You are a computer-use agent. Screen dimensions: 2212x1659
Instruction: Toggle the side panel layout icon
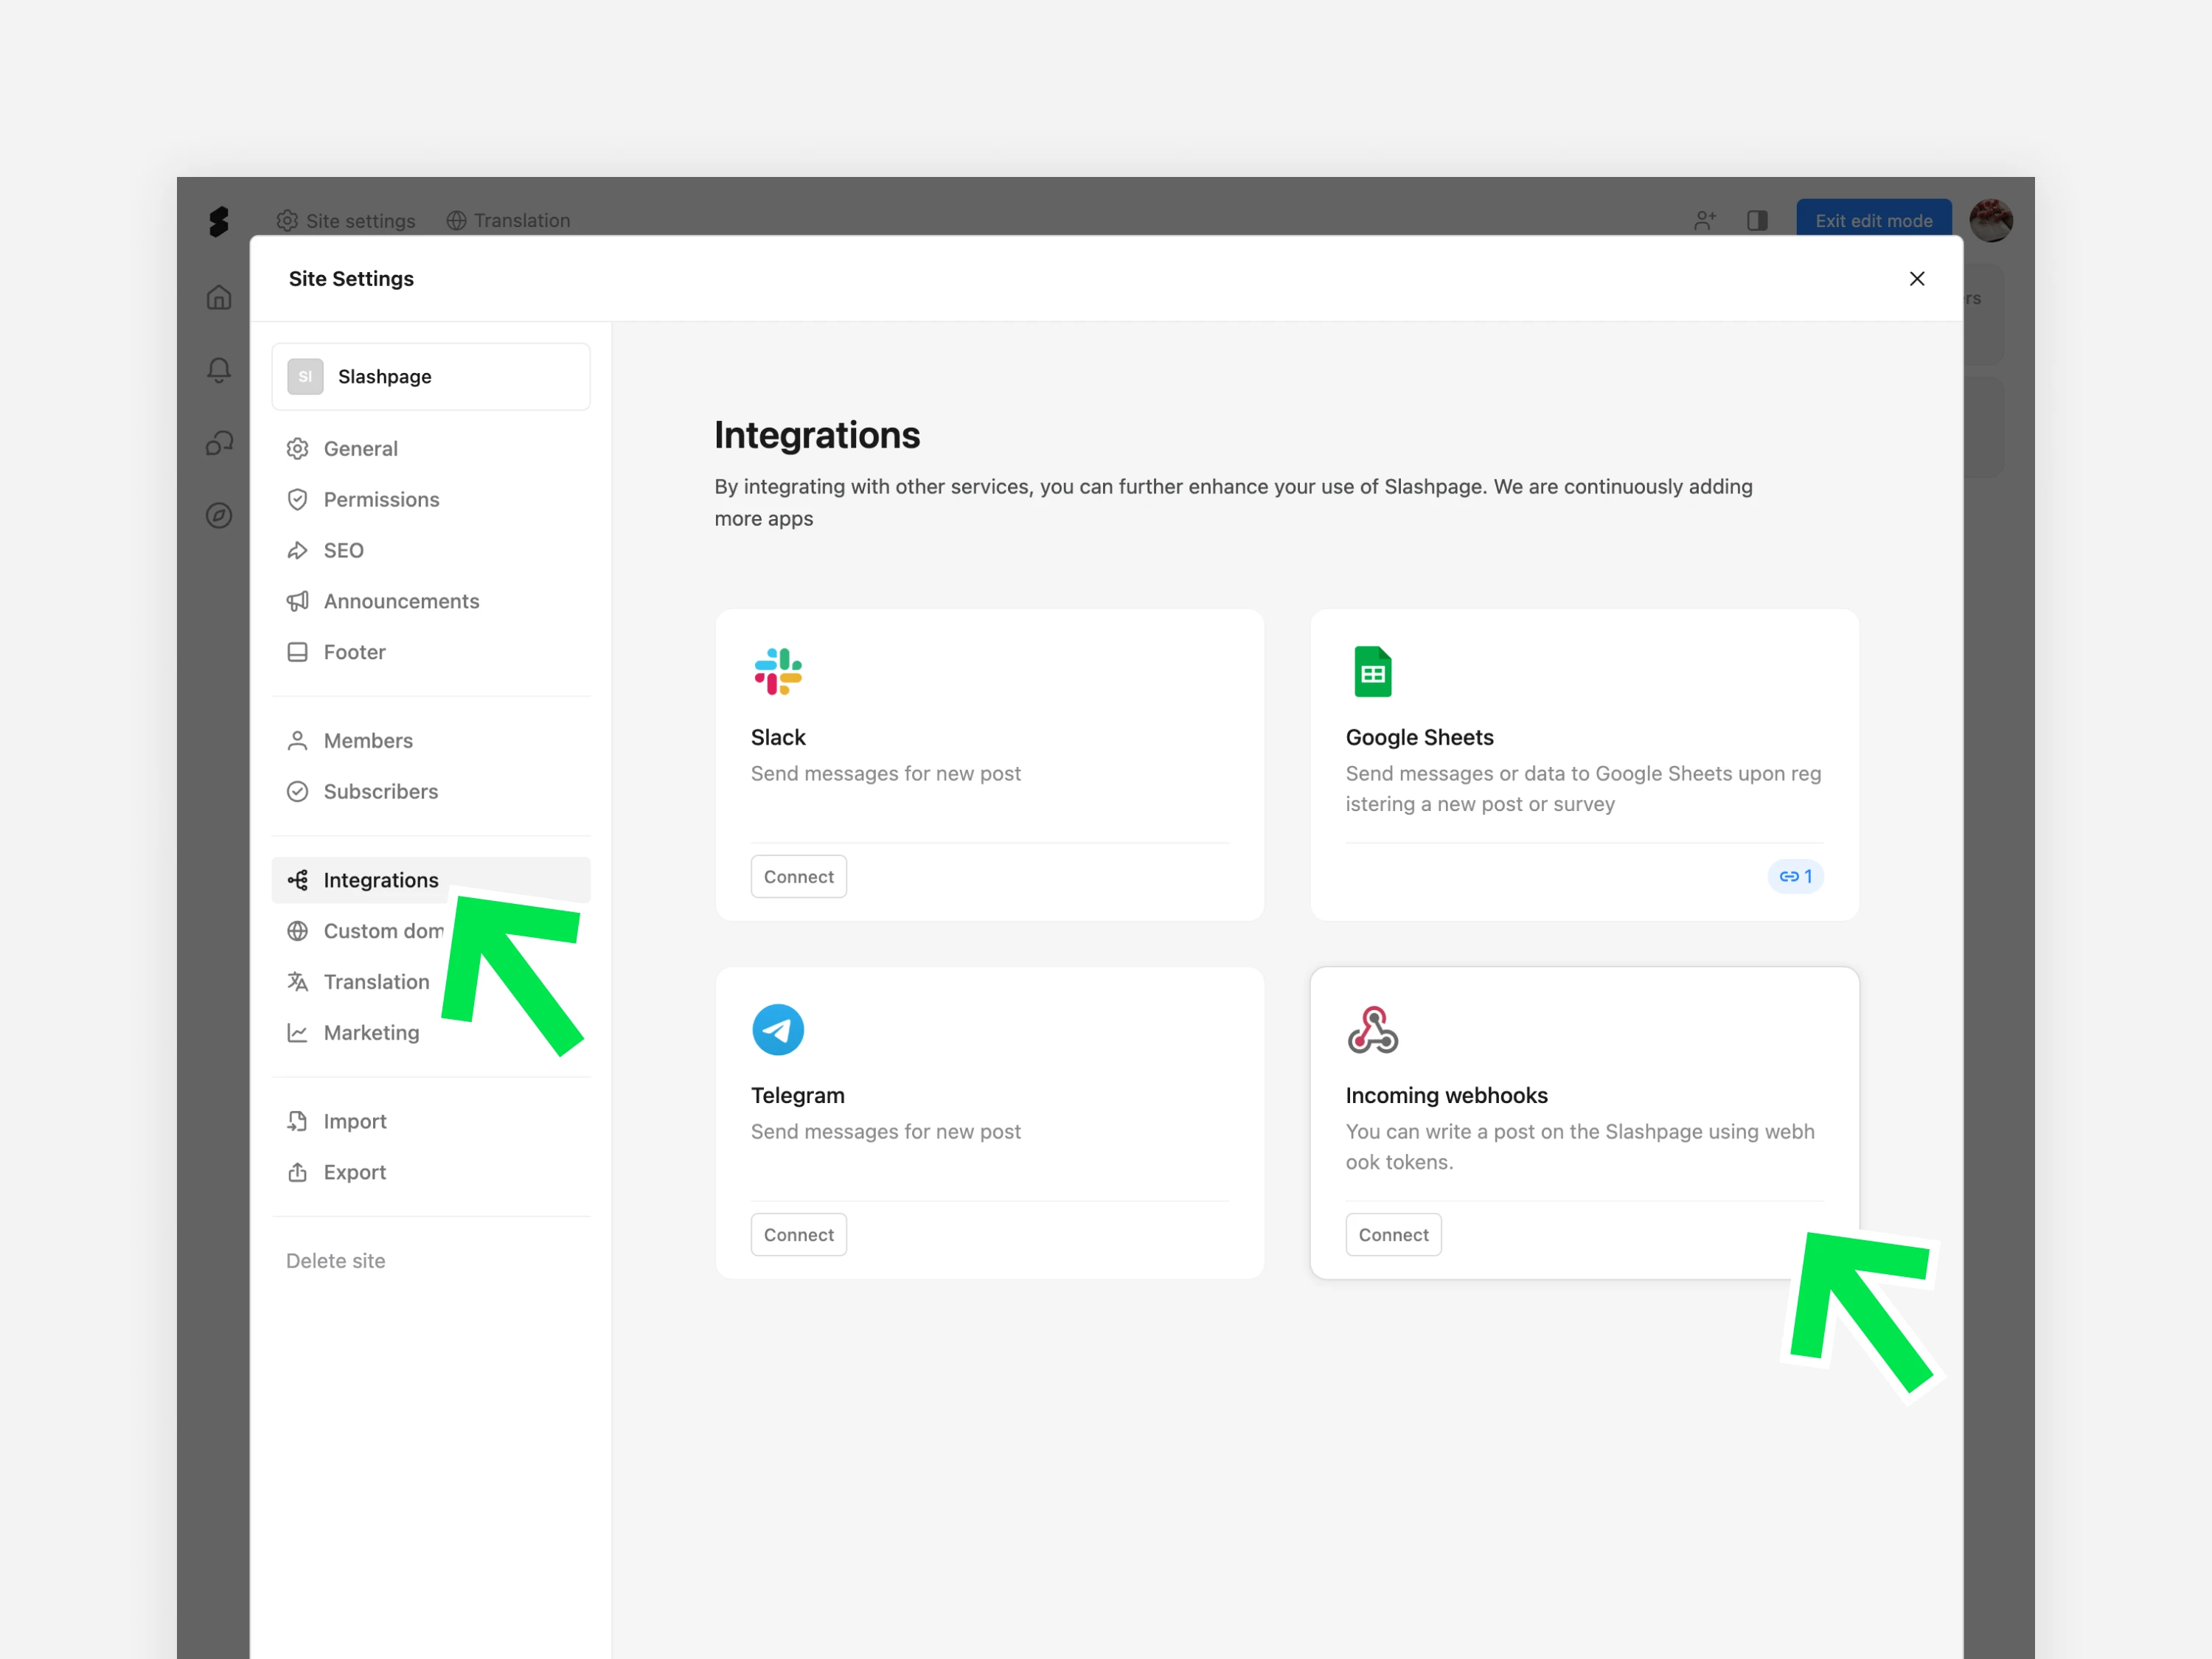pyautogui.click(x=1757, y=221)
